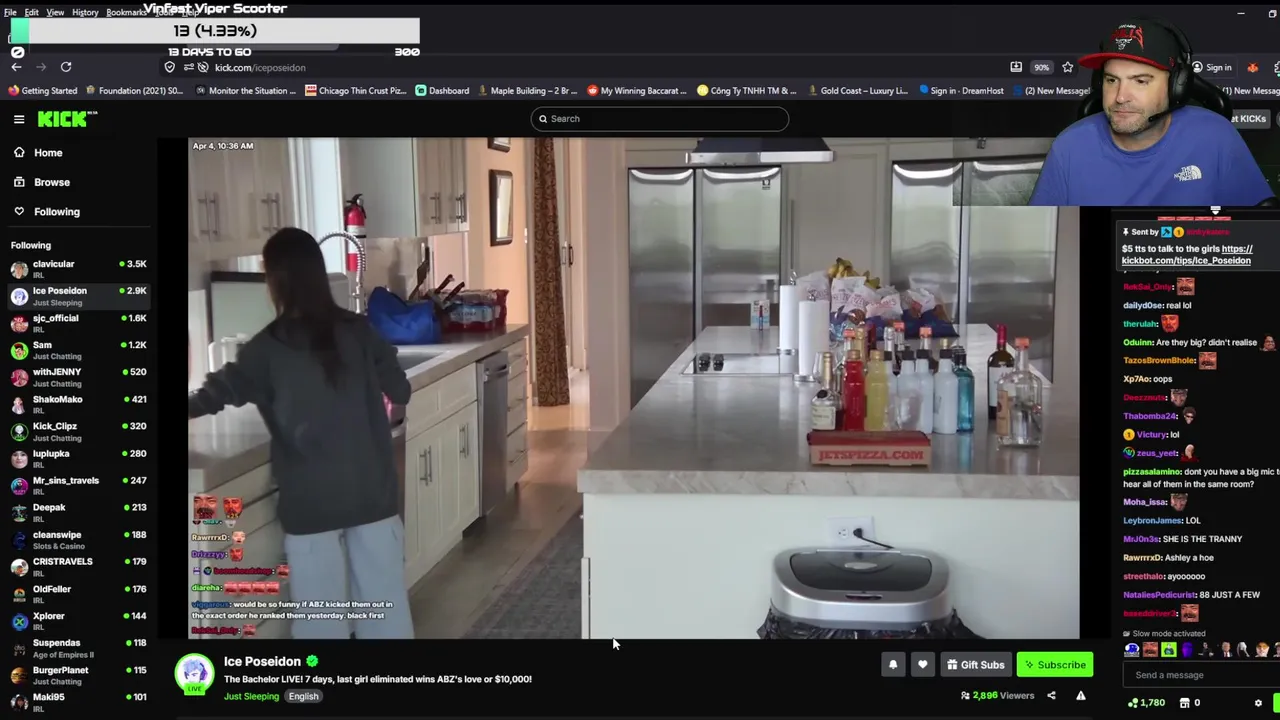Open Sign in DreamHost bookmark

point(960,91)
